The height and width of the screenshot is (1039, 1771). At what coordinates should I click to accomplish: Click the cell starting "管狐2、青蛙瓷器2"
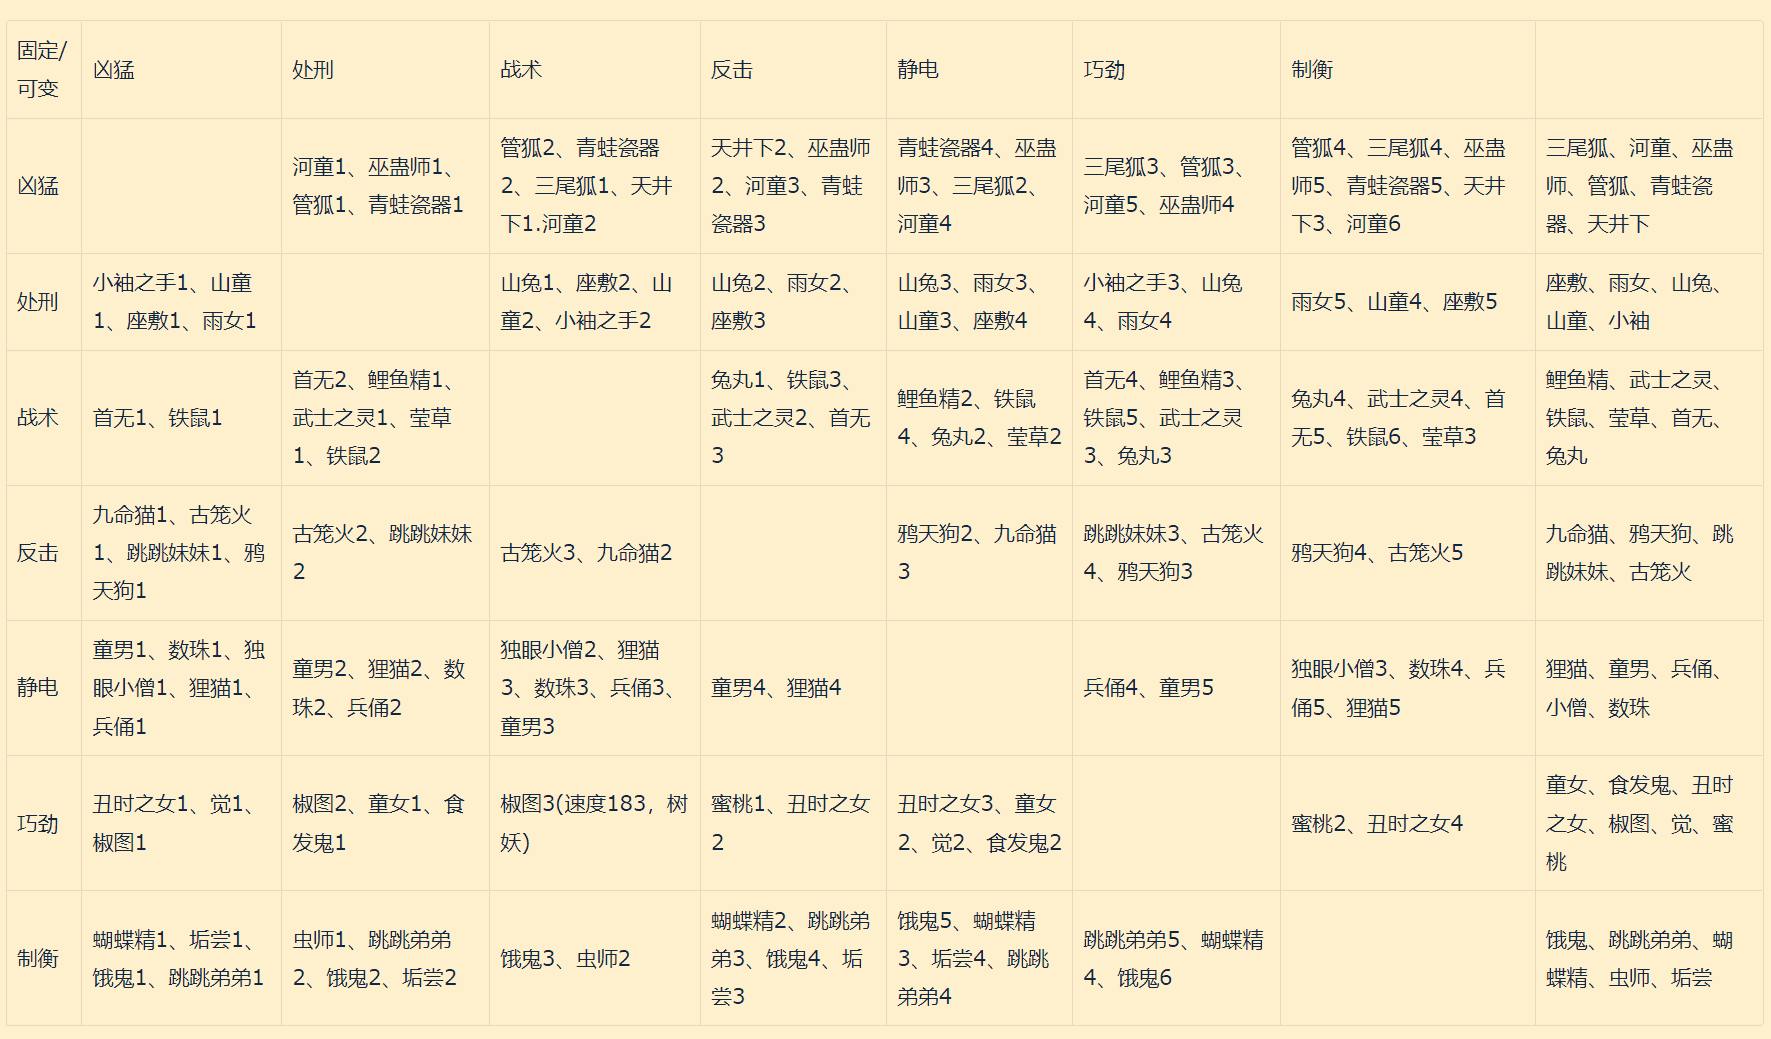pos(595,186)
